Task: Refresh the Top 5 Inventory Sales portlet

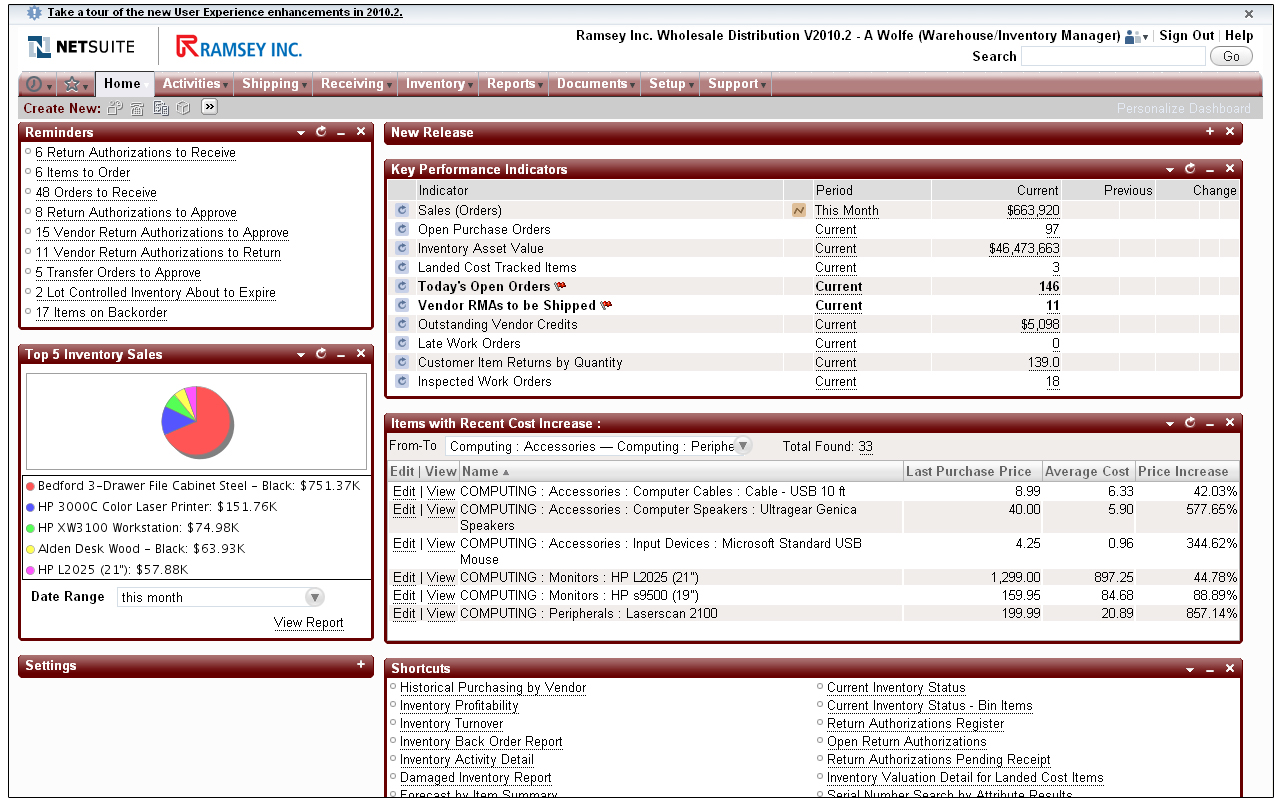Action: 321,354
